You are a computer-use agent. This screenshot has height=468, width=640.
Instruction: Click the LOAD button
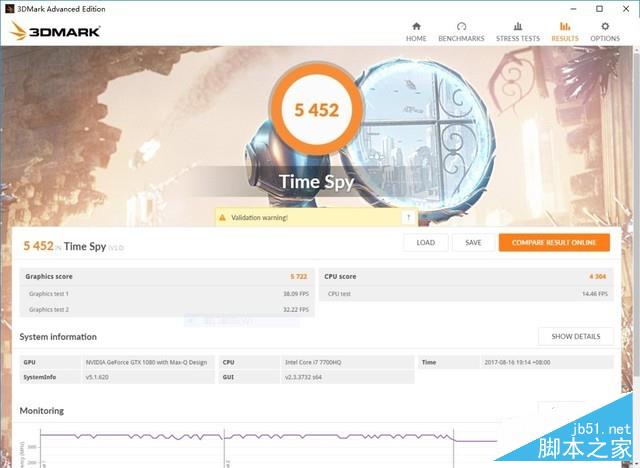[426, 243]
